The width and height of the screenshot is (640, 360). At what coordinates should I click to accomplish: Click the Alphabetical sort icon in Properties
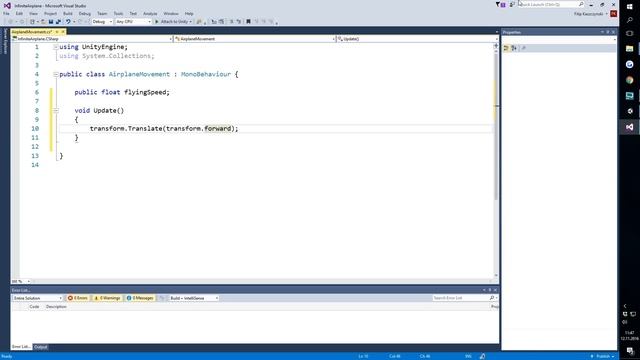[x=514, y=48]
